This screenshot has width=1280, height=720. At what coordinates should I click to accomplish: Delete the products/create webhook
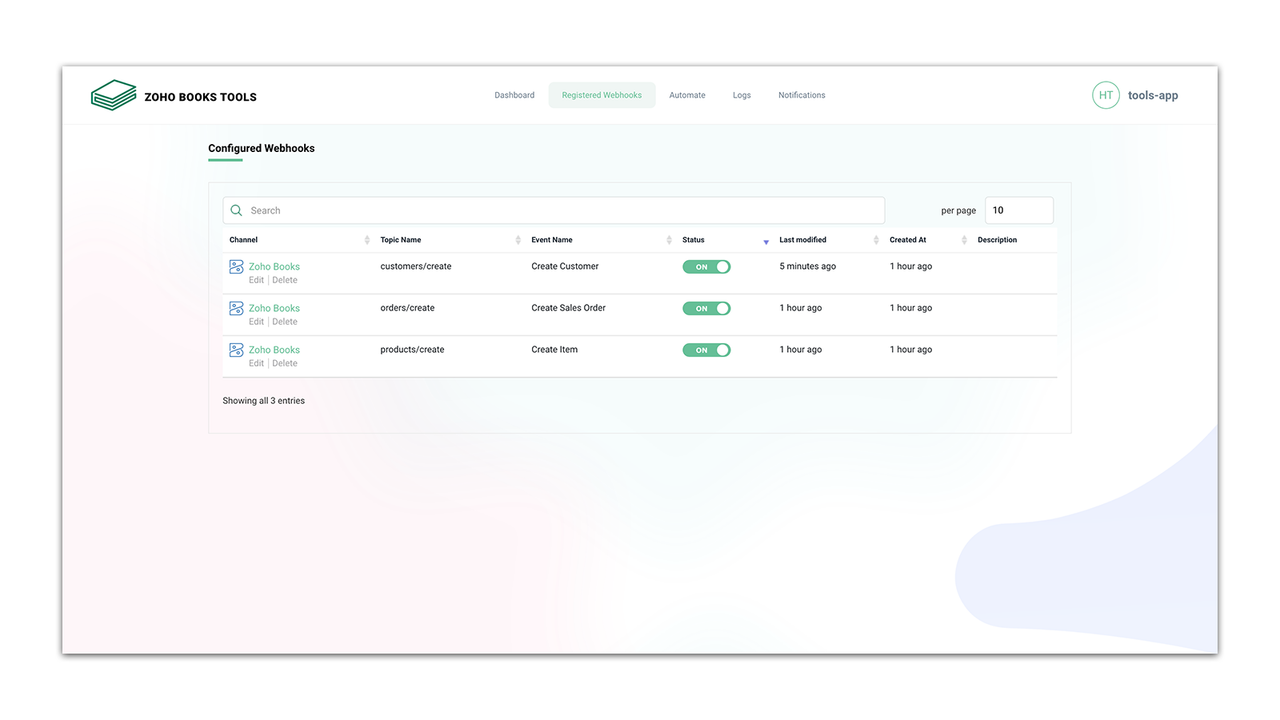[x=285, y=363]
